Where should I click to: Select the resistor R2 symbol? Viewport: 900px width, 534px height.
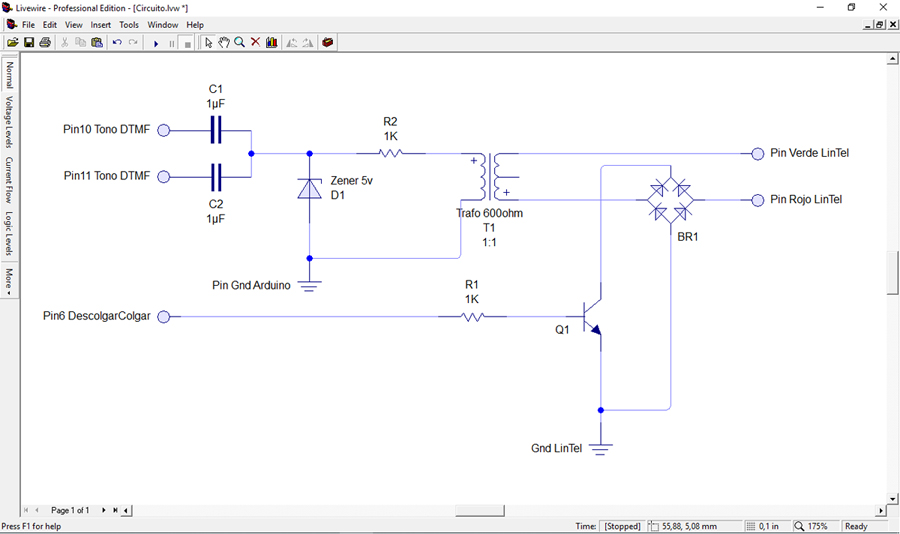click(391, 153)
